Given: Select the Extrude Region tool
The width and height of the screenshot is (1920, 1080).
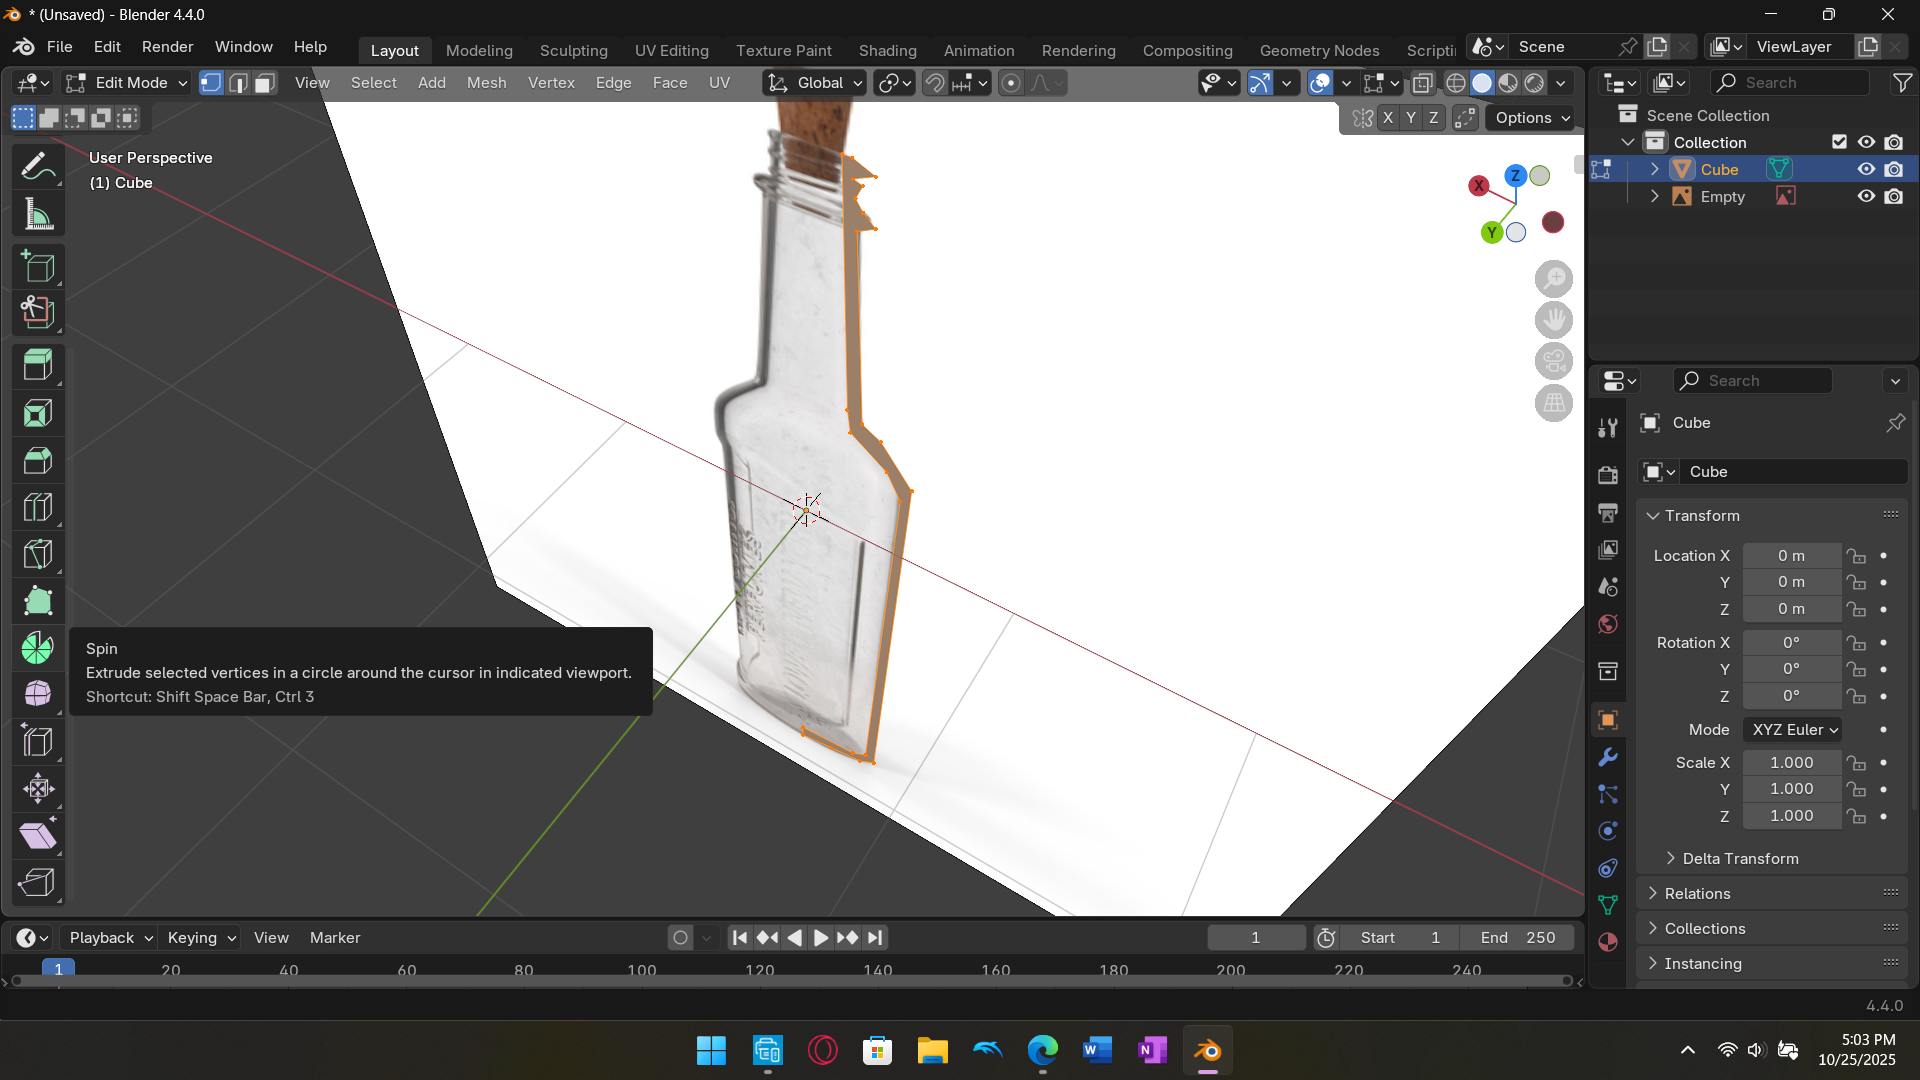Looking at the screenshot, I should coord(38,365).
